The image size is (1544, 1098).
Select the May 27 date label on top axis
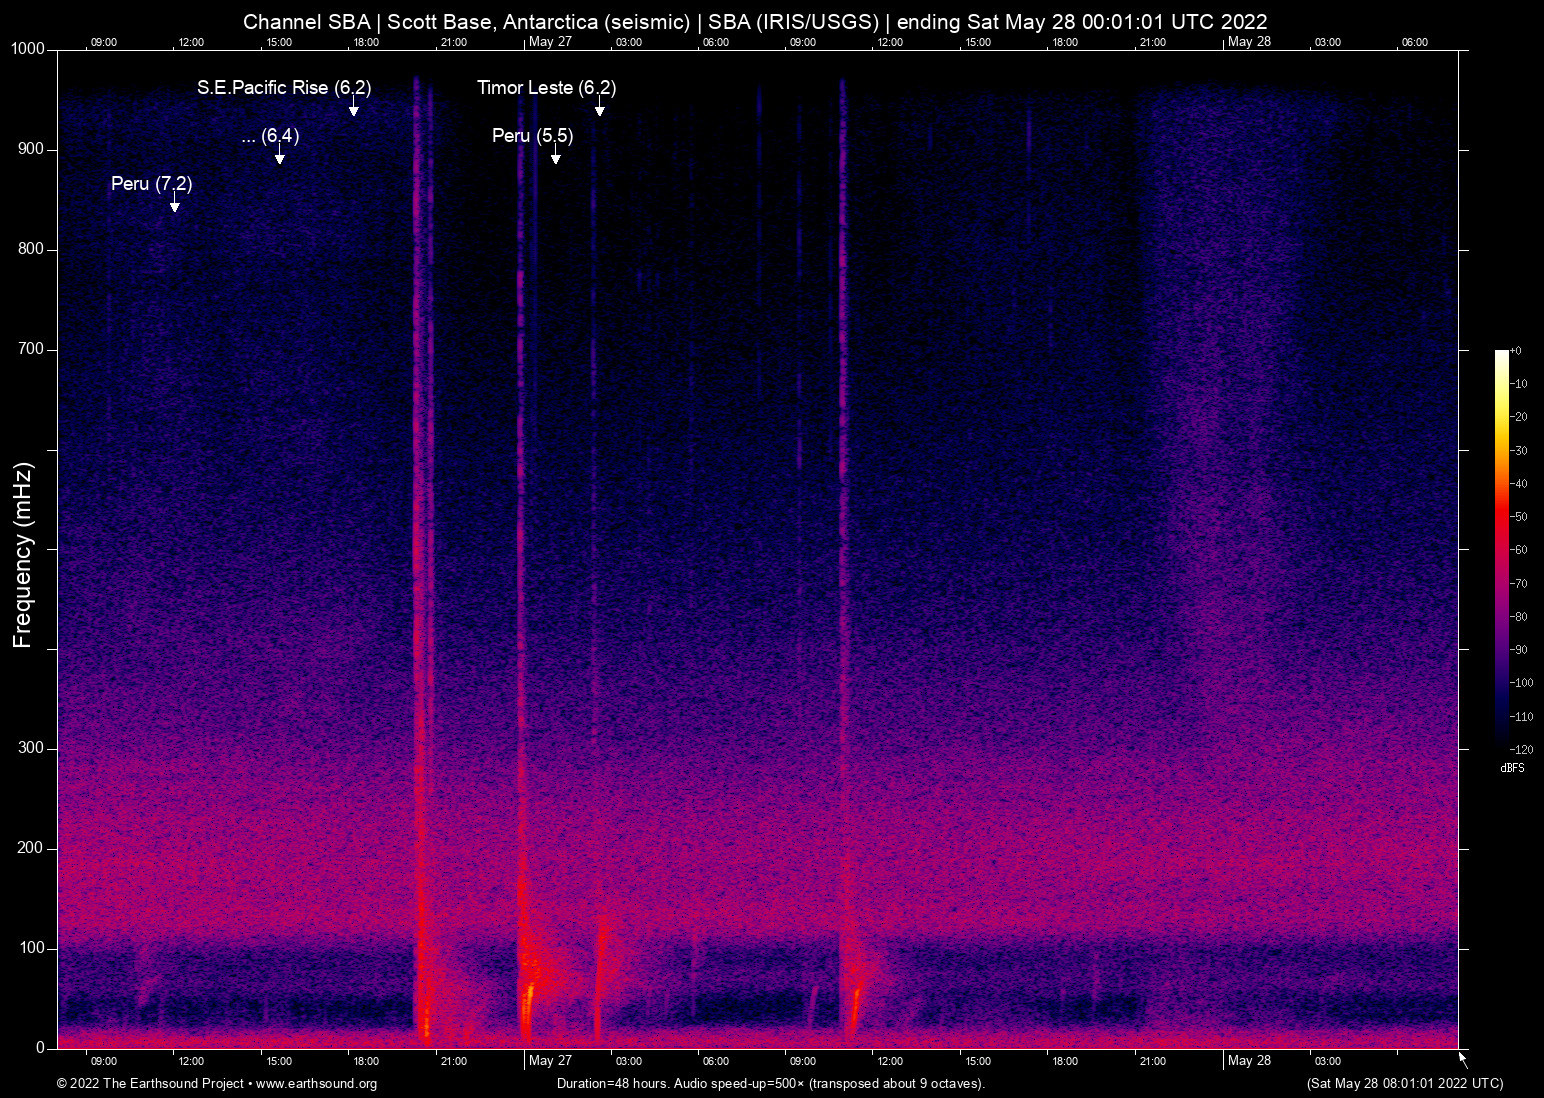(x=551, y=42)
